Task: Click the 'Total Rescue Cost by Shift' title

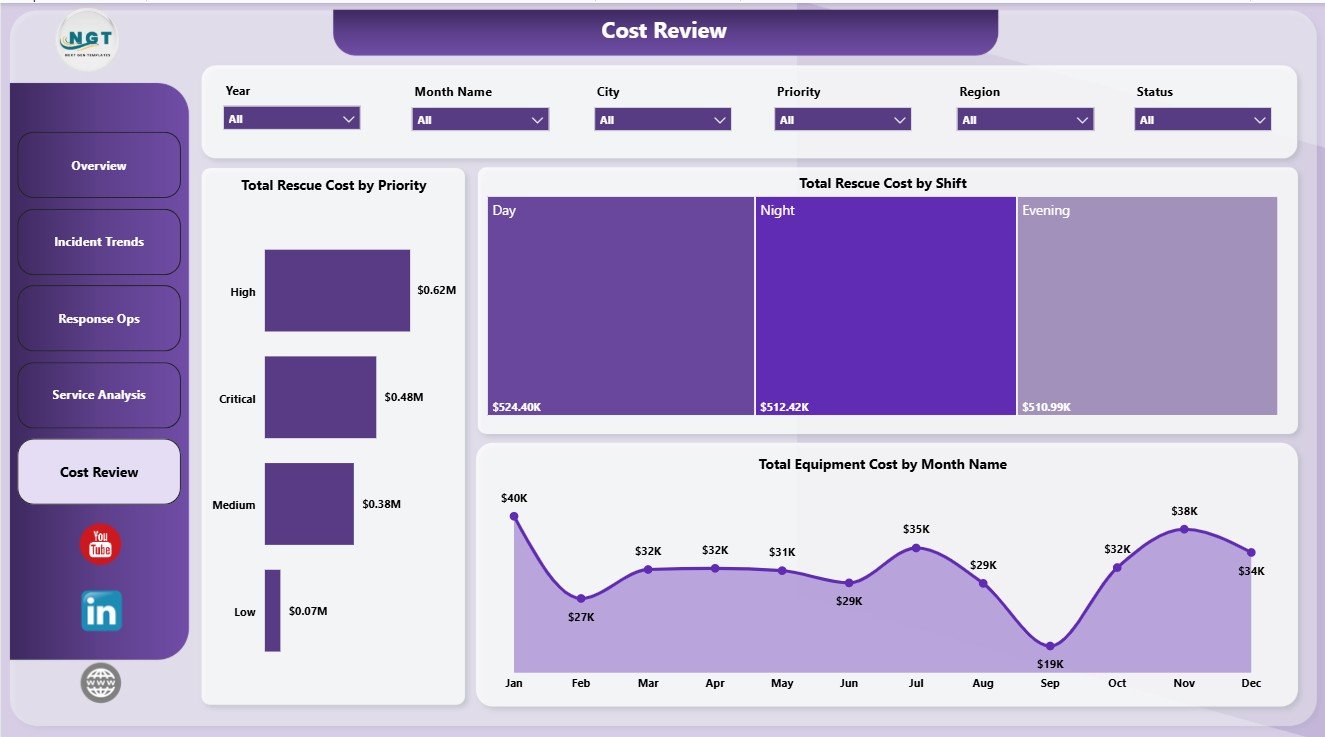Action: pos(883,183)
